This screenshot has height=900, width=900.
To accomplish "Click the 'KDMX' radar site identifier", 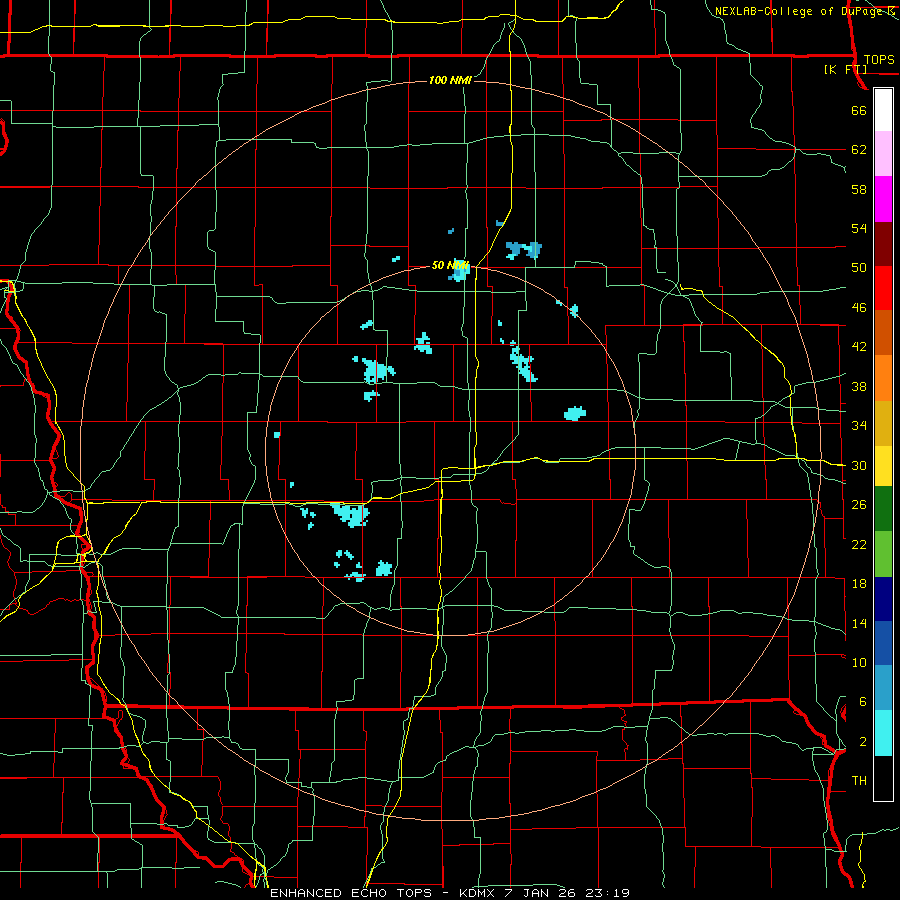I will [x=477, y=893].
